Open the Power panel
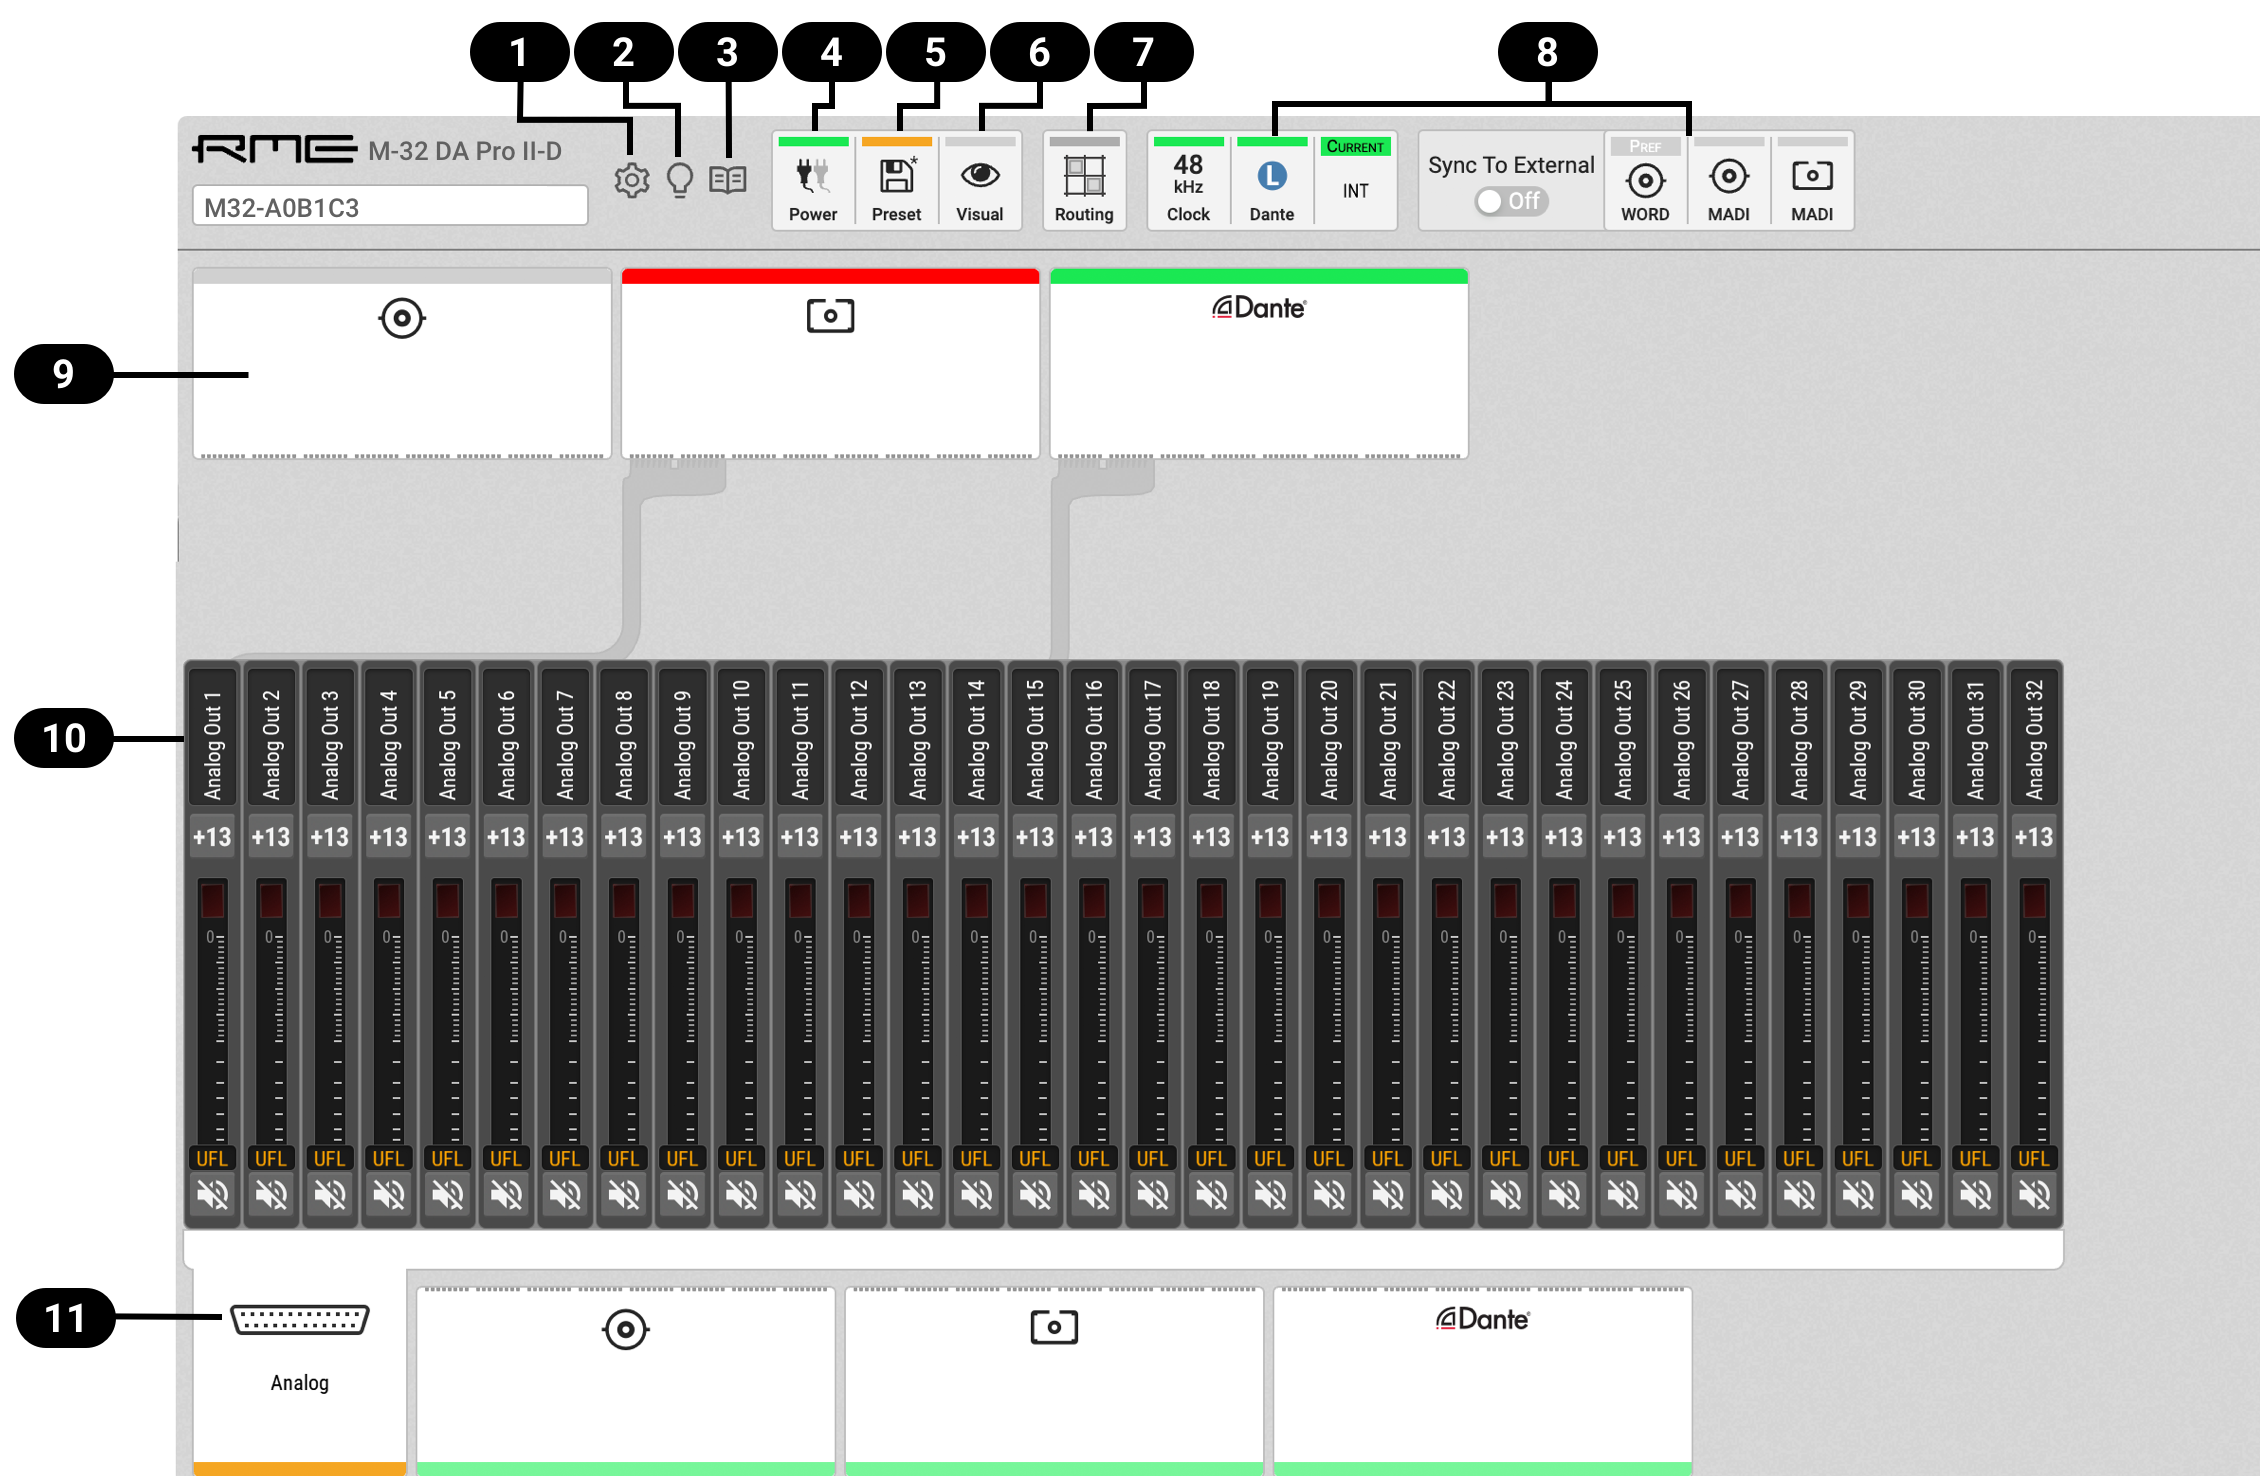Screen dimensions: 2260x1476 click(x=813, y=181)
